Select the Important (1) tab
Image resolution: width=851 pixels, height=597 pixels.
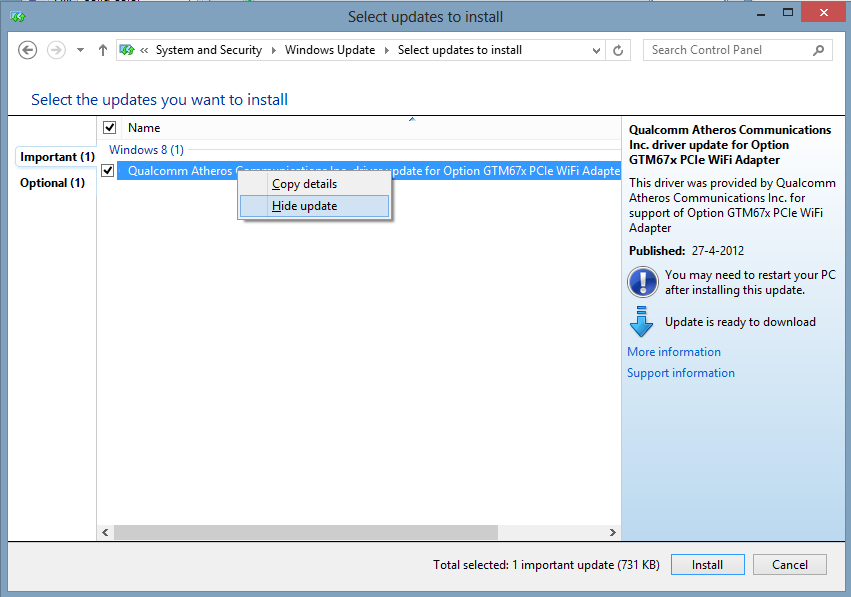[57, 157]
